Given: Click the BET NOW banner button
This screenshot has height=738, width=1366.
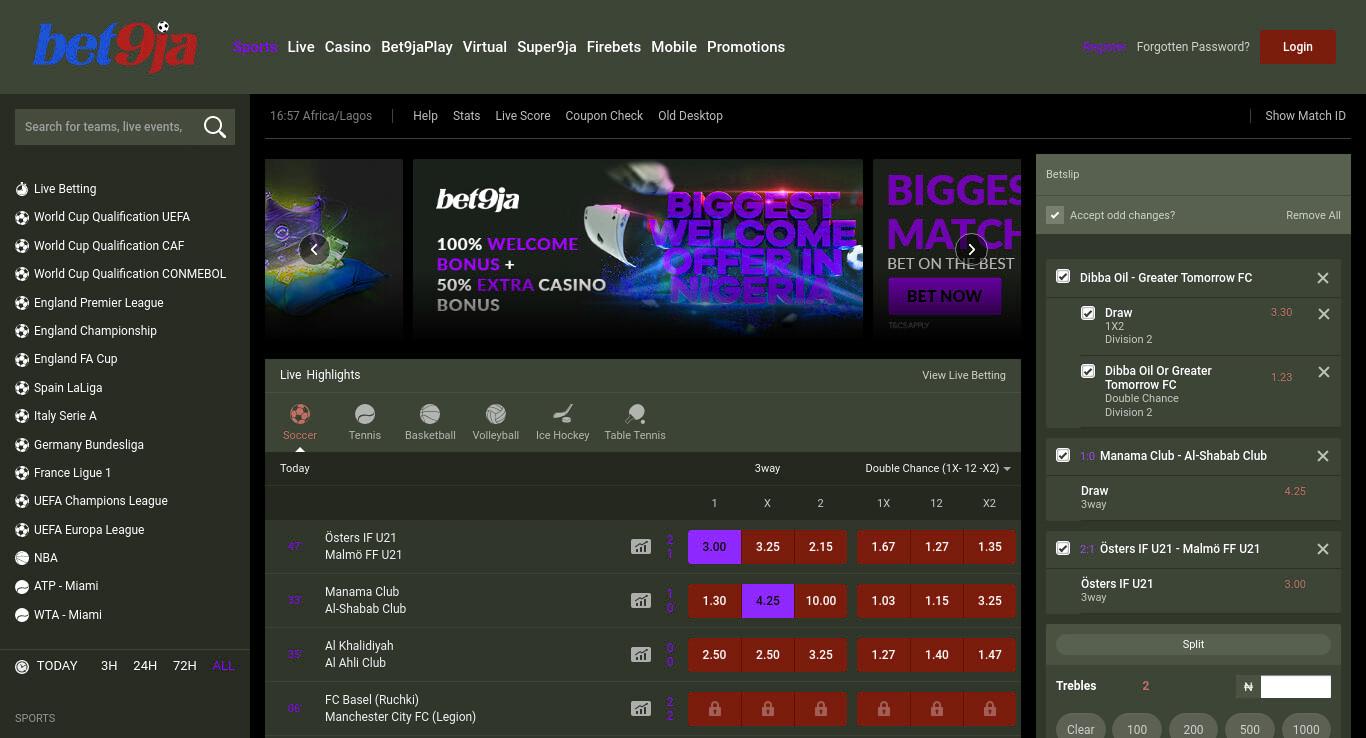Looking at the screenshot, I should [944, 296].
